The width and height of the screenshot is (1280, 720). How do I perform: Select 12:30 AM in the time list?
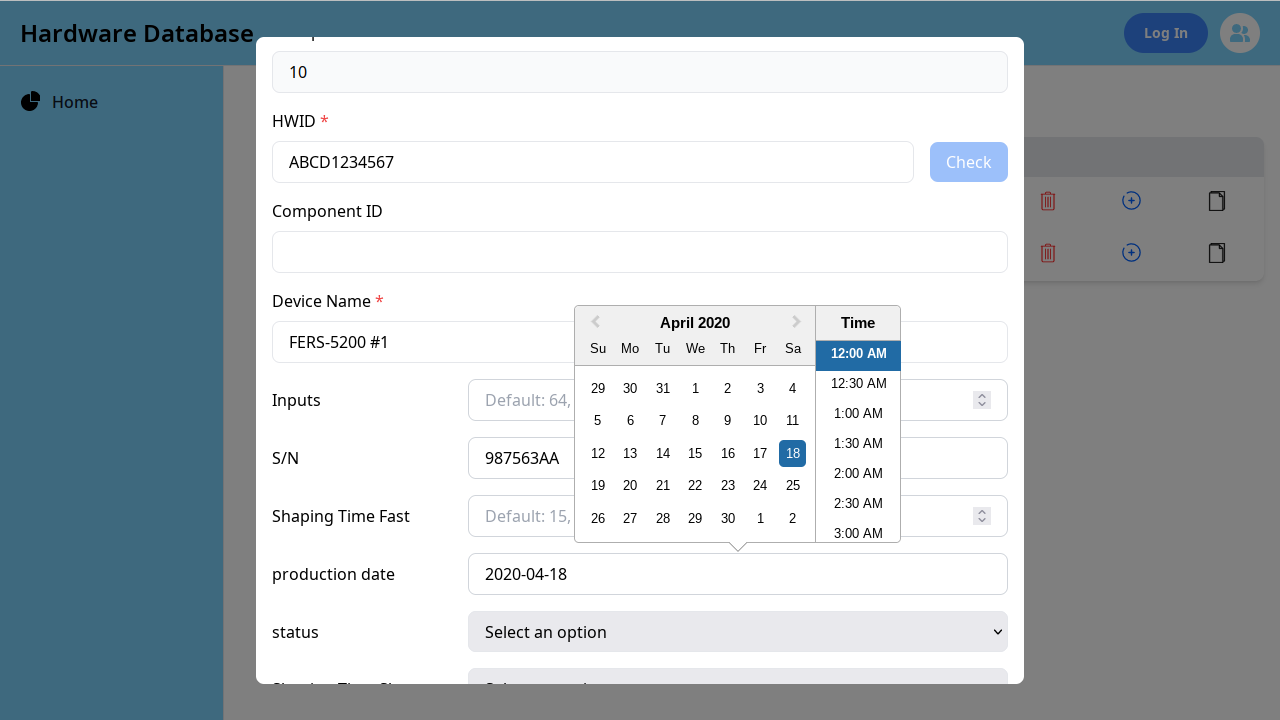coord(858,384)
